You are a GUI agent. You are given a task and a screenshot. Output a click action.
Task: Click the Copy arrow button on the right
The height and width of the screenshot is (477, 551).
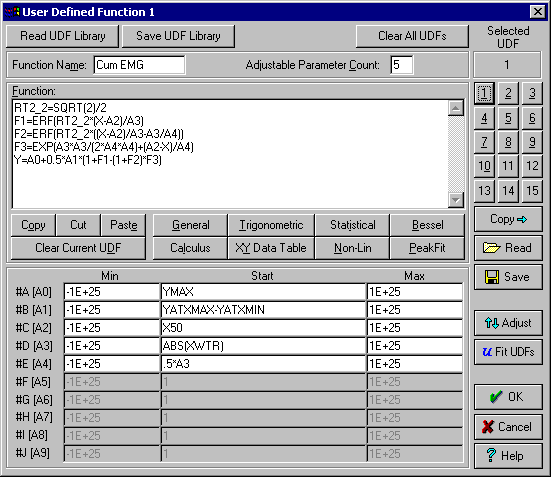(x=508, y=219)
